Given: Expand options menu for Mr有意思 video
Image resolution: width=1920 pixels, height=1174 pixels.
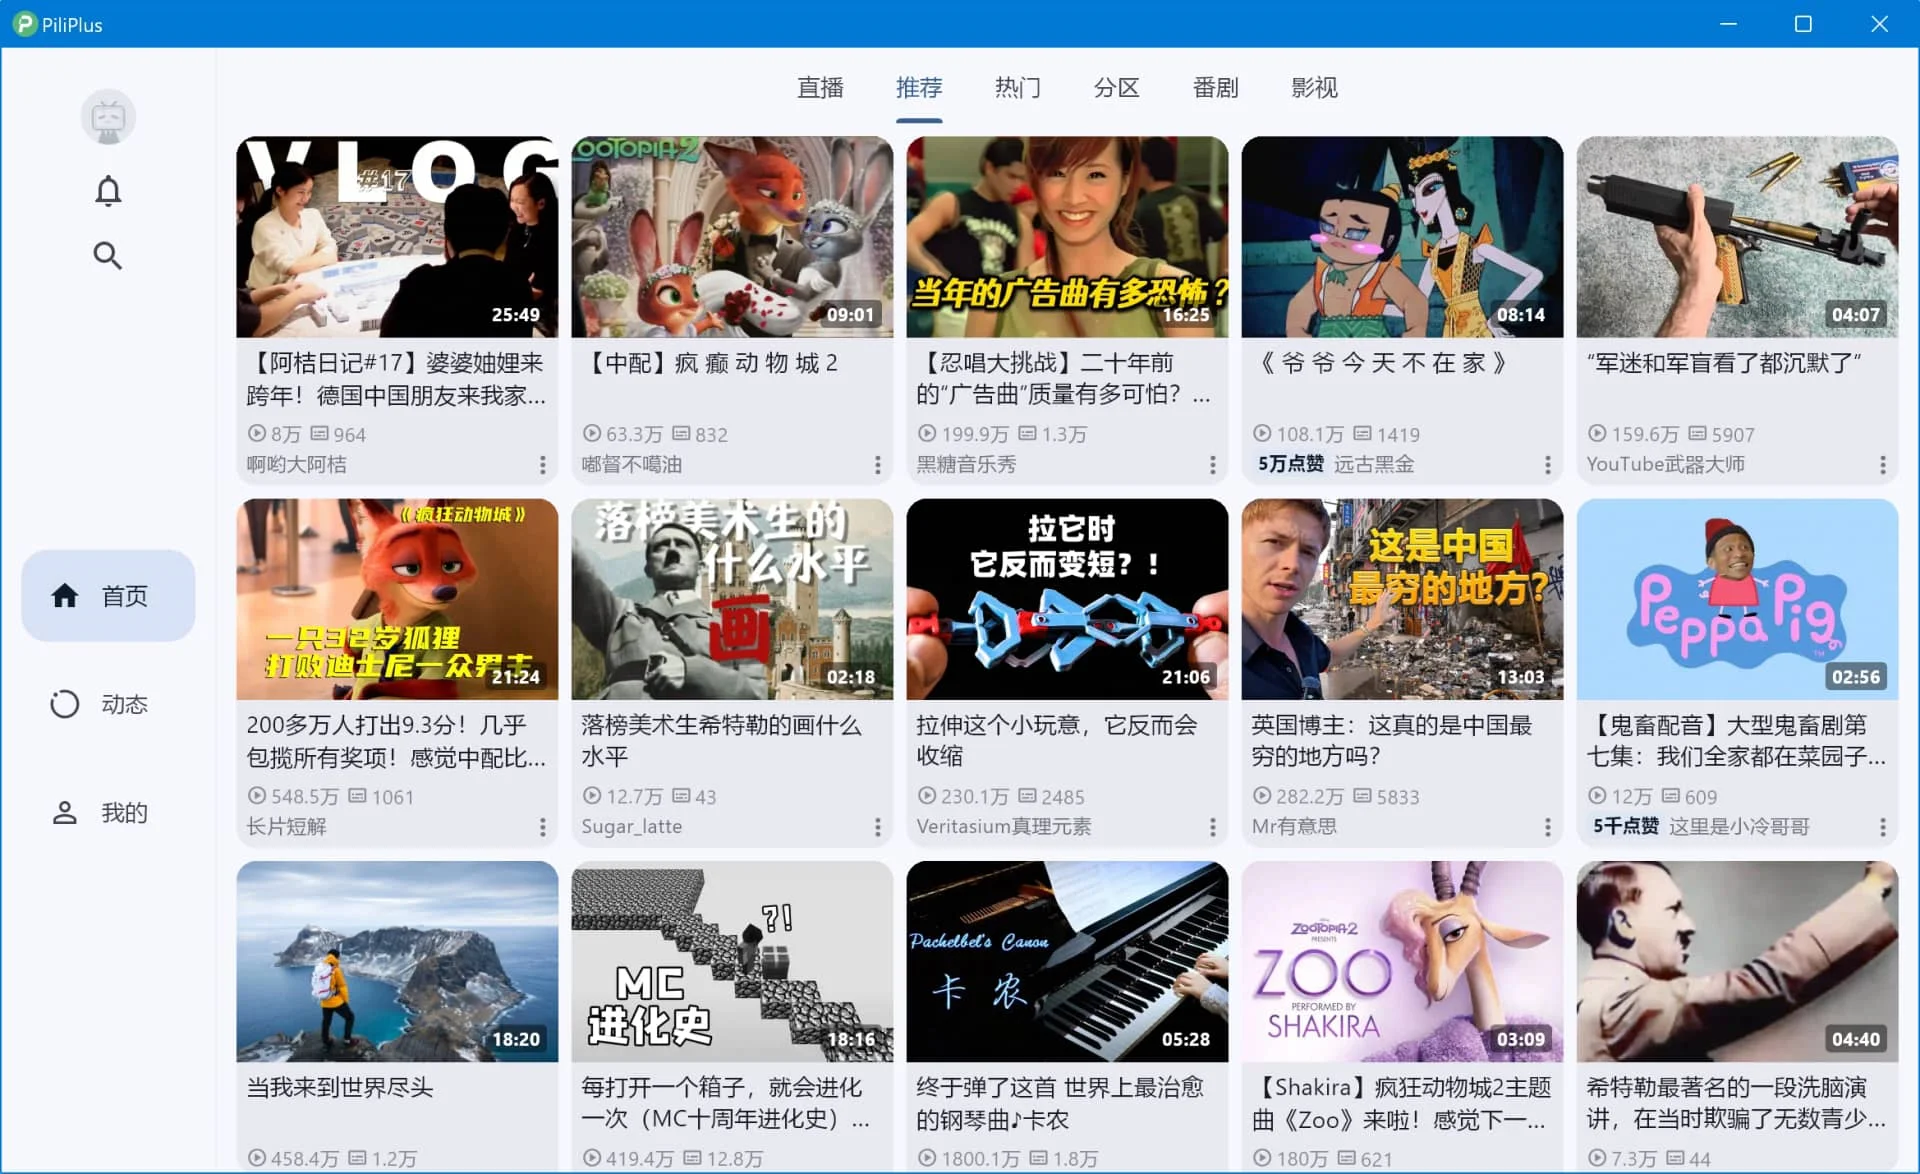Looking at the screenshot, I should (1547, 827).
